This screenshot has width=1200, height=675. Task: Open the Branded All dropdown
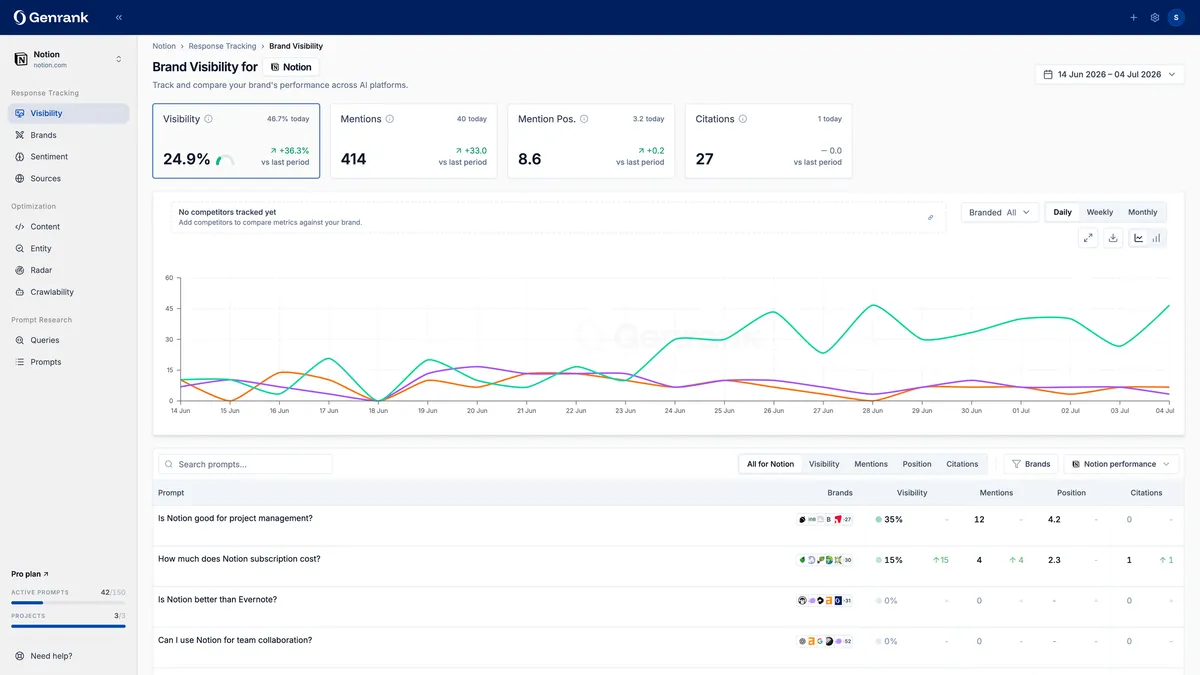1000,212
